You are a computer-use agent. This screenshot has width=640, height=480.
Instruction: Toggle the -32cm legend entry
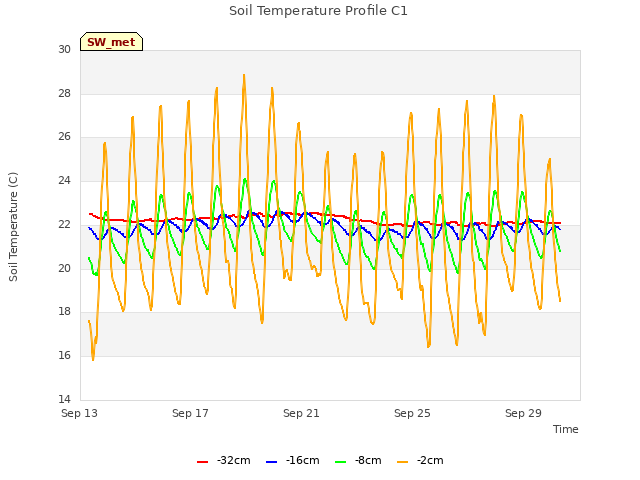coord(224,460)
